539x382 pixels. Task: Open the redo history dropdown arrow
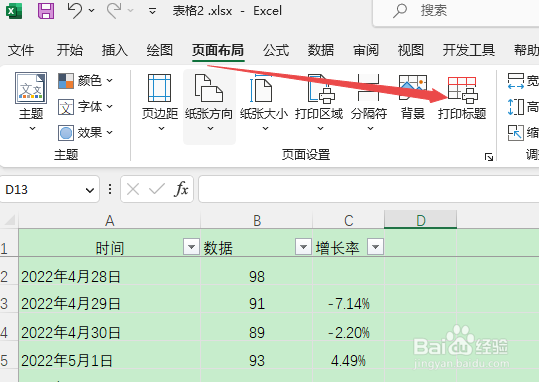(131, 11)
